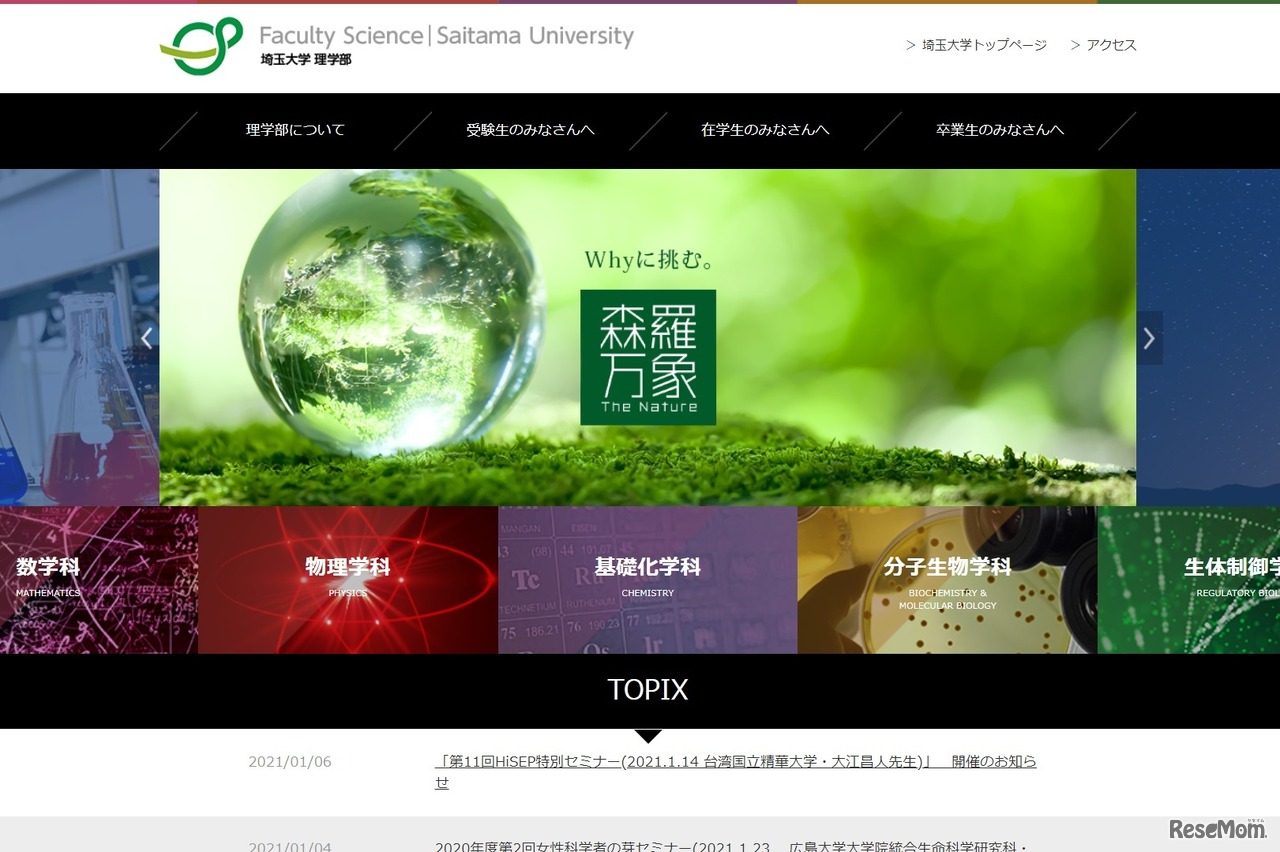Click the chevron before アクセス
The height and width of the screenshot is (852, 1280).
(x=1073, y=45)
